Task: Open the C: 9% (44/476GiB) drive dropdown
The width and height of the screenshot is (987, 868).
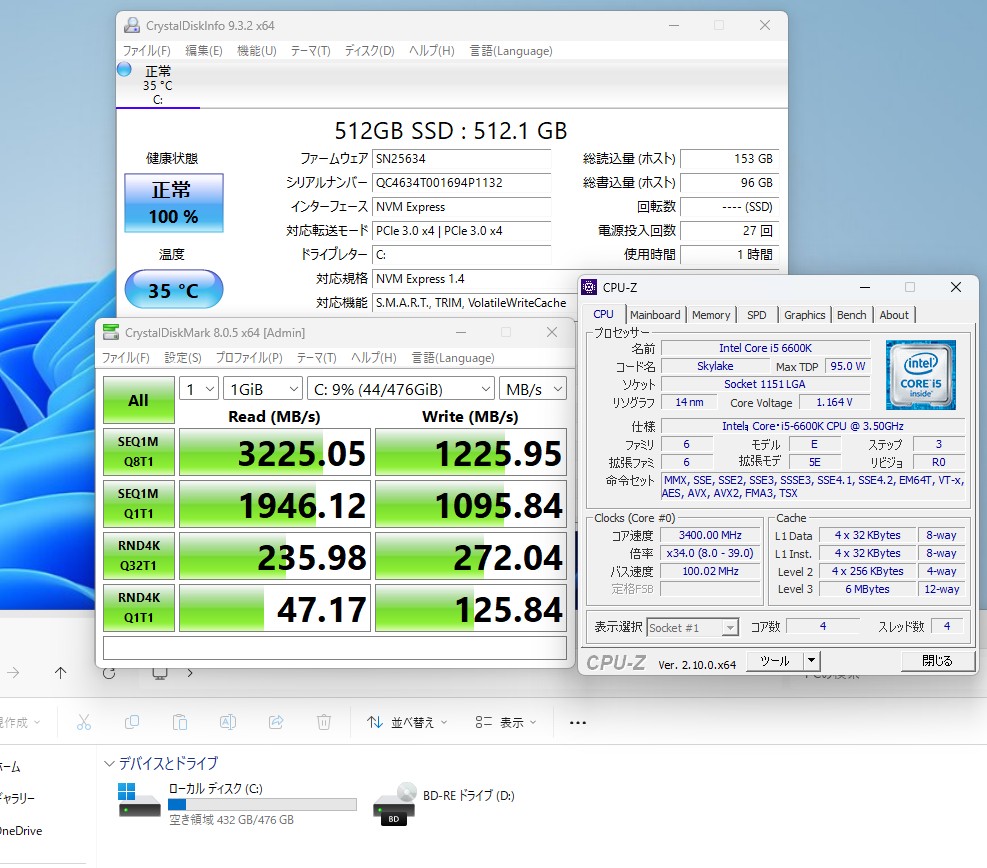Action: [401, 389]
